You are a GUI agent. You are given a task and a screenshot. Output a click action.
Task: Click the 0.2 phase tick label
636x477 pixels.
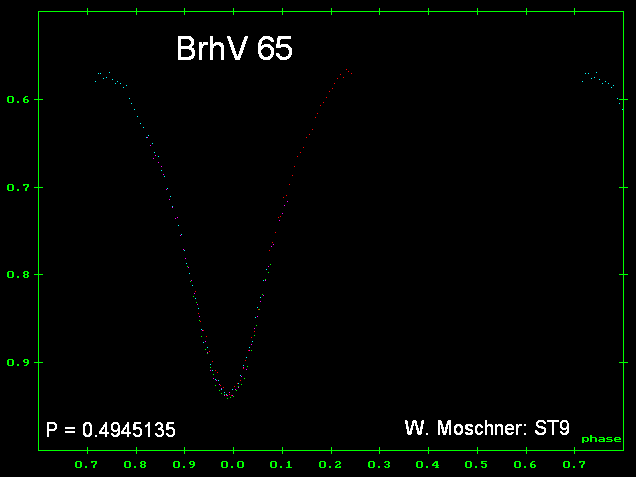(331, 465)
